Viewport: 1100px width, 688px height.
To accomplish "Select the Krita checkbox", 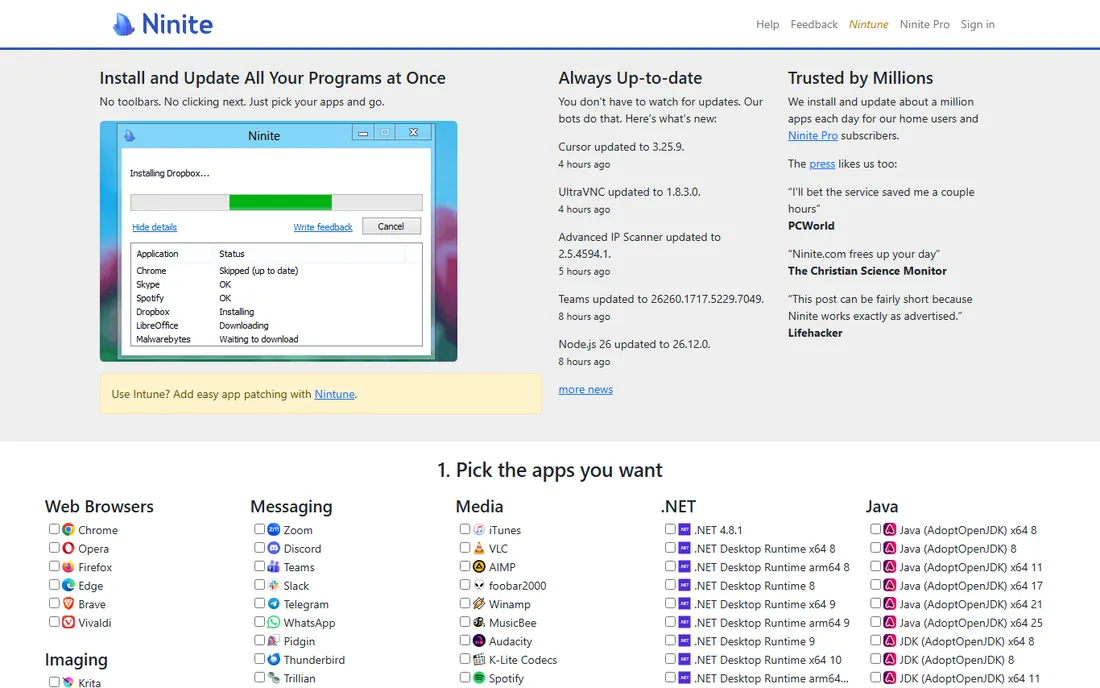I will tap(54, 682).
